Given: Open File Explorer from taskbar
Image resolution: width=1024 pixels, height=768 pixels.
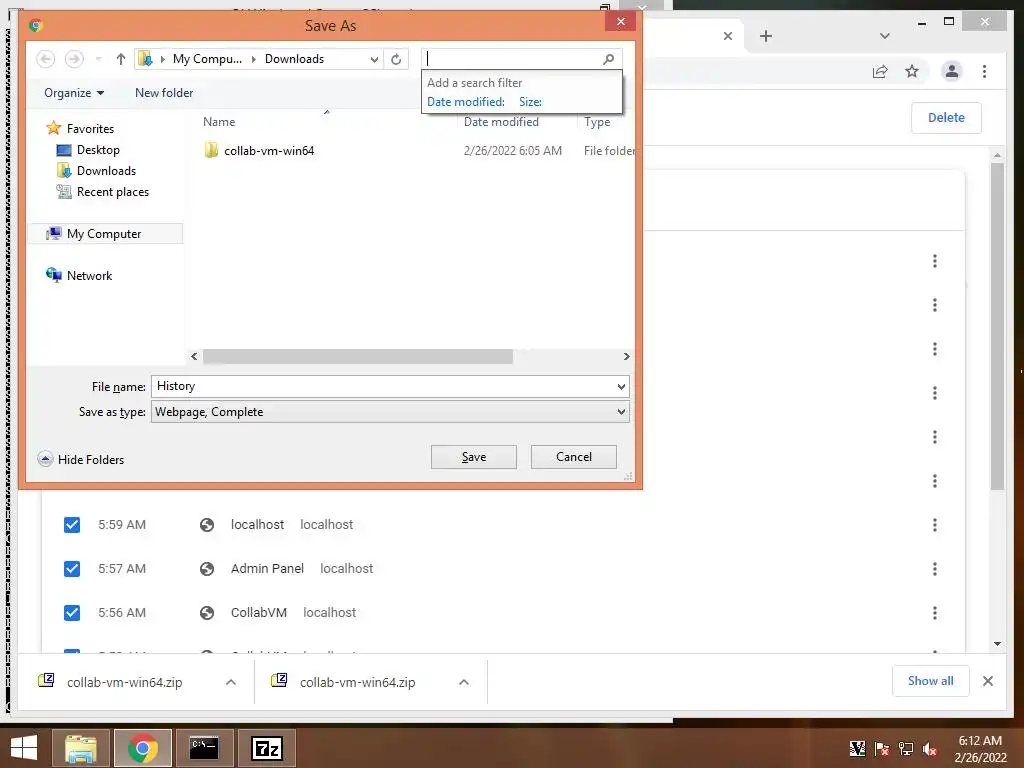Looking at the screenshot, I should [x=80, y=748].
